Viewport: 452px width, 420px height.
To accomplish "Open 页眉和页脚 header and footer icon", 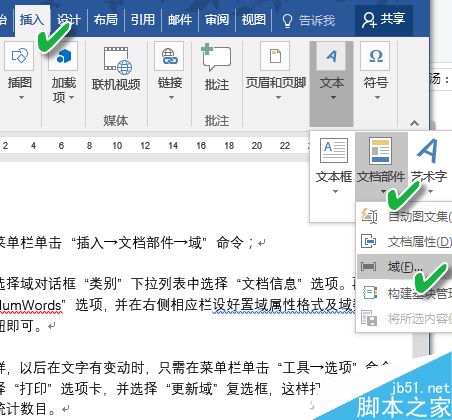I will click(275, 56).
